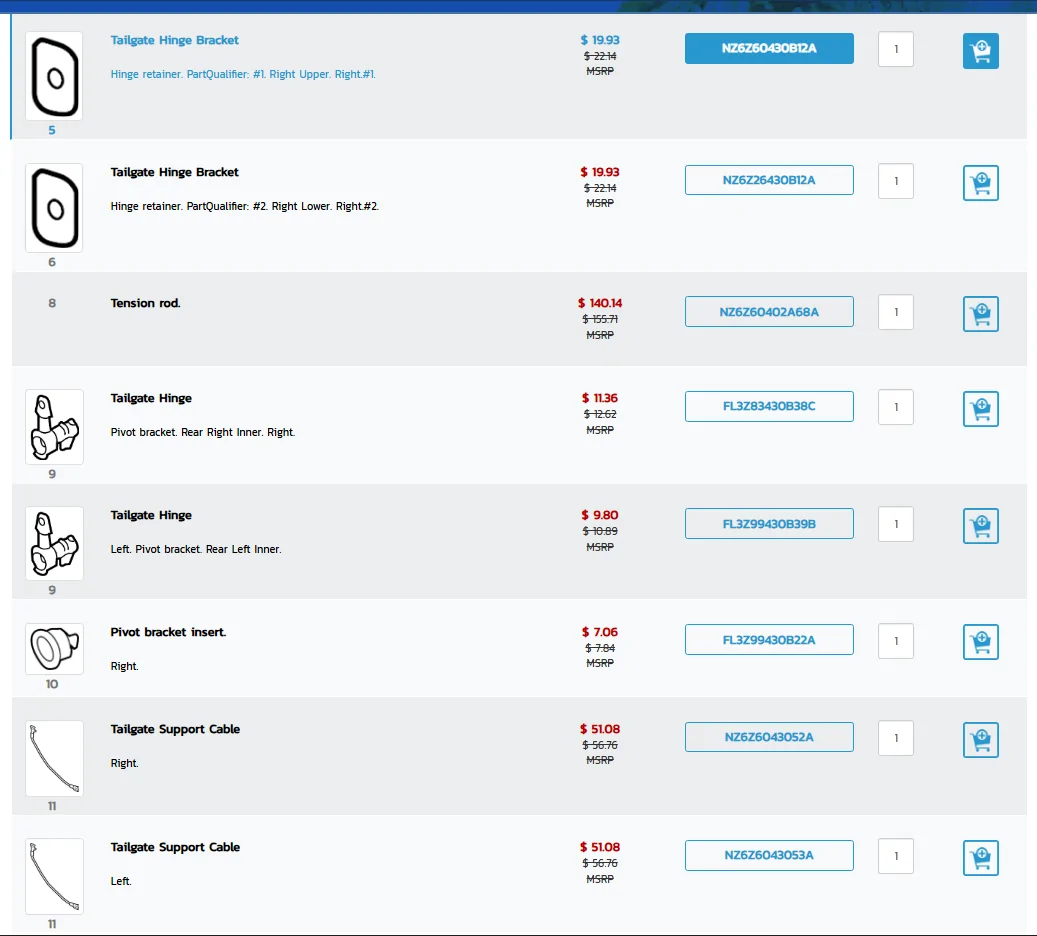
Task: View thumbnail of Right Lower hinge bracket
Action: (54, 208)
